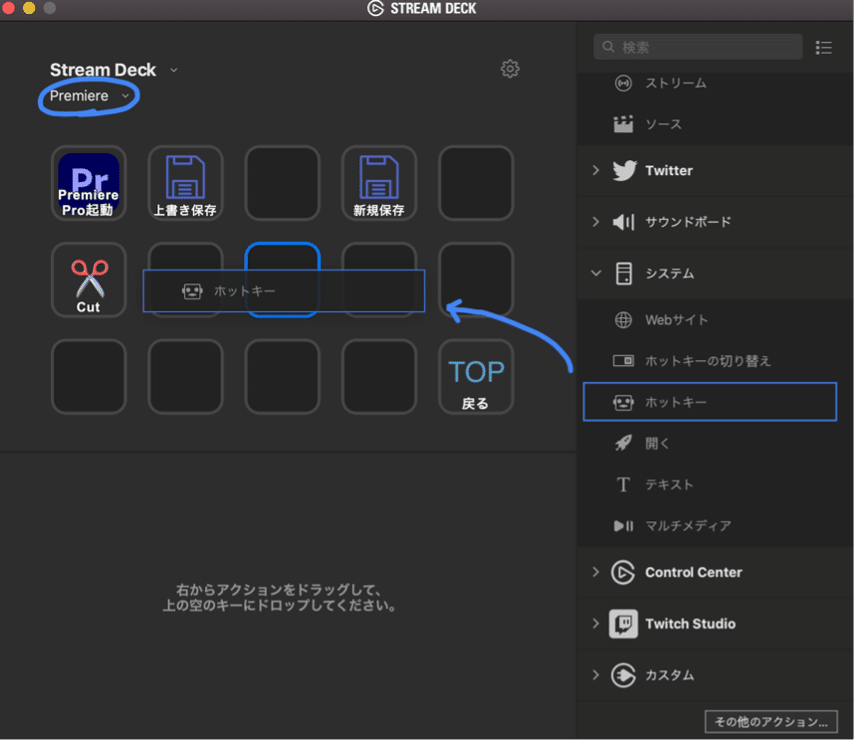Screen dimensions: 858x742
Task: Select the highlighted empty middle-row key
Action: point(282,280)
